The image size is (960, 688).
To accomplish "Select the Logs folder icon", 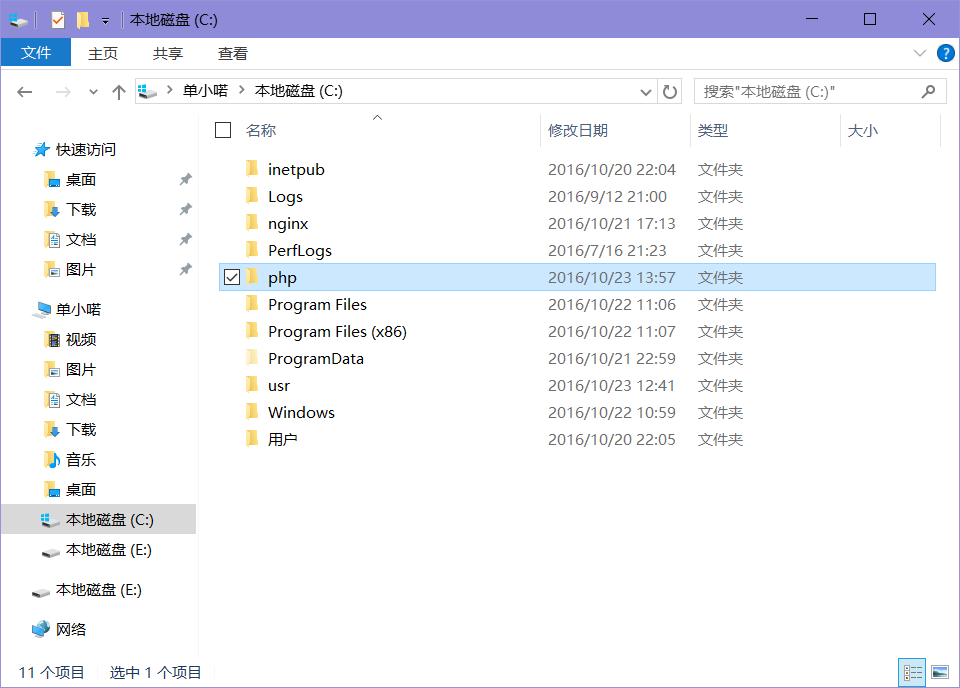I will point(252,195).
